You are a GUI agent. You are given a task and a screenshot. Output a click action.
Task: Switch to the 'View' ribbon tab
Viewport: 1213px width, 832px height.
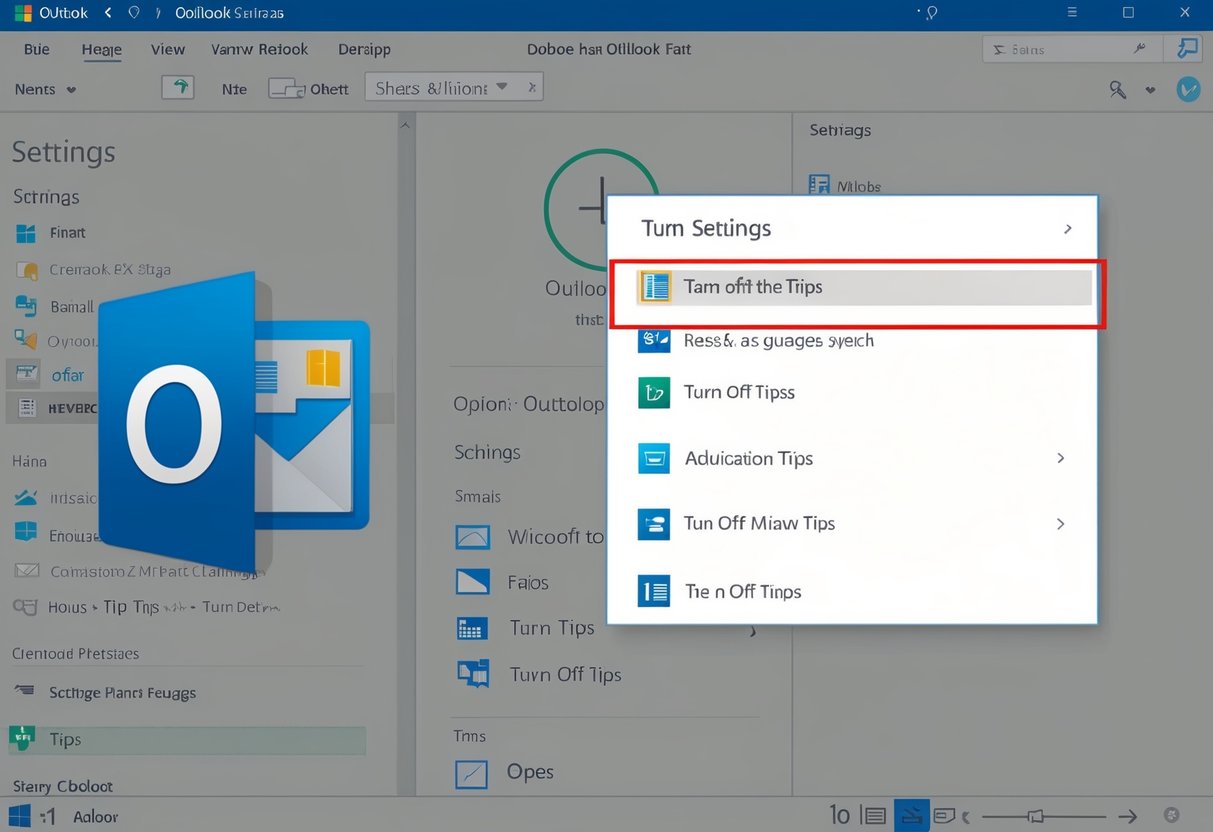[x=167, y=48]
